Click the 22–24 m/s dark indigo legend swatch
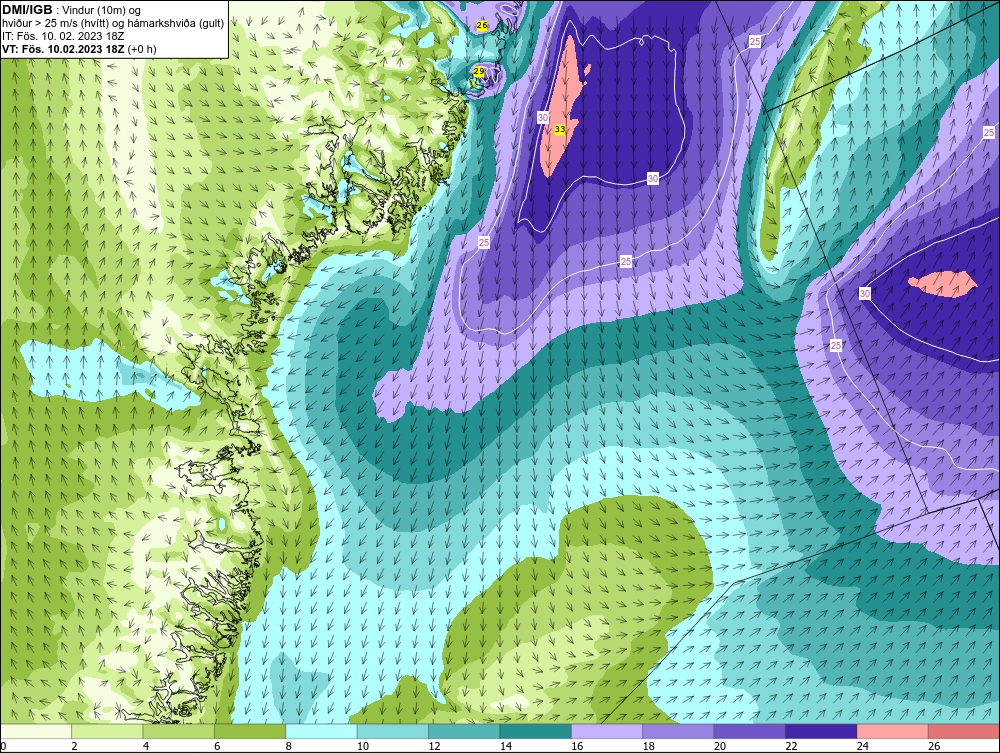The image size is (1000, 753). pos(821,731)
